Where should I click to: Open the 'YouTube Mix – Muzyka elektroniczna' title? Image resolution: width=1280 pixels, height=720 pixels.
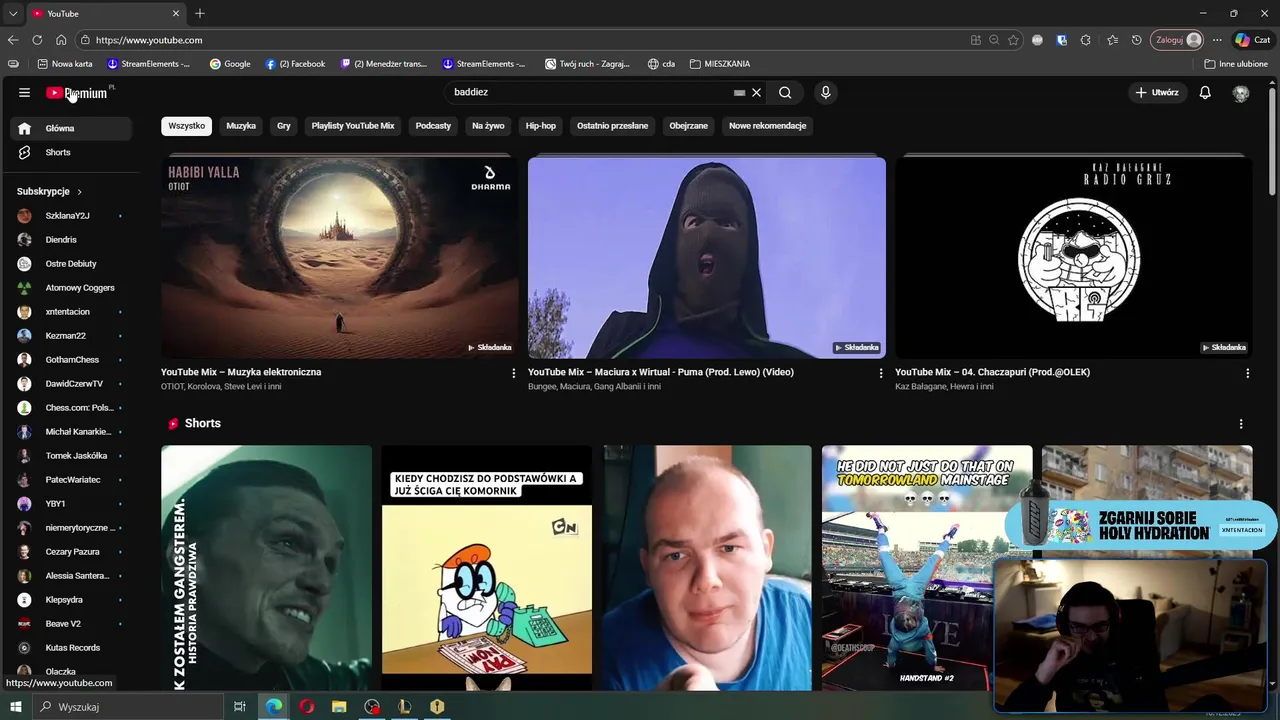pos(241,372)
